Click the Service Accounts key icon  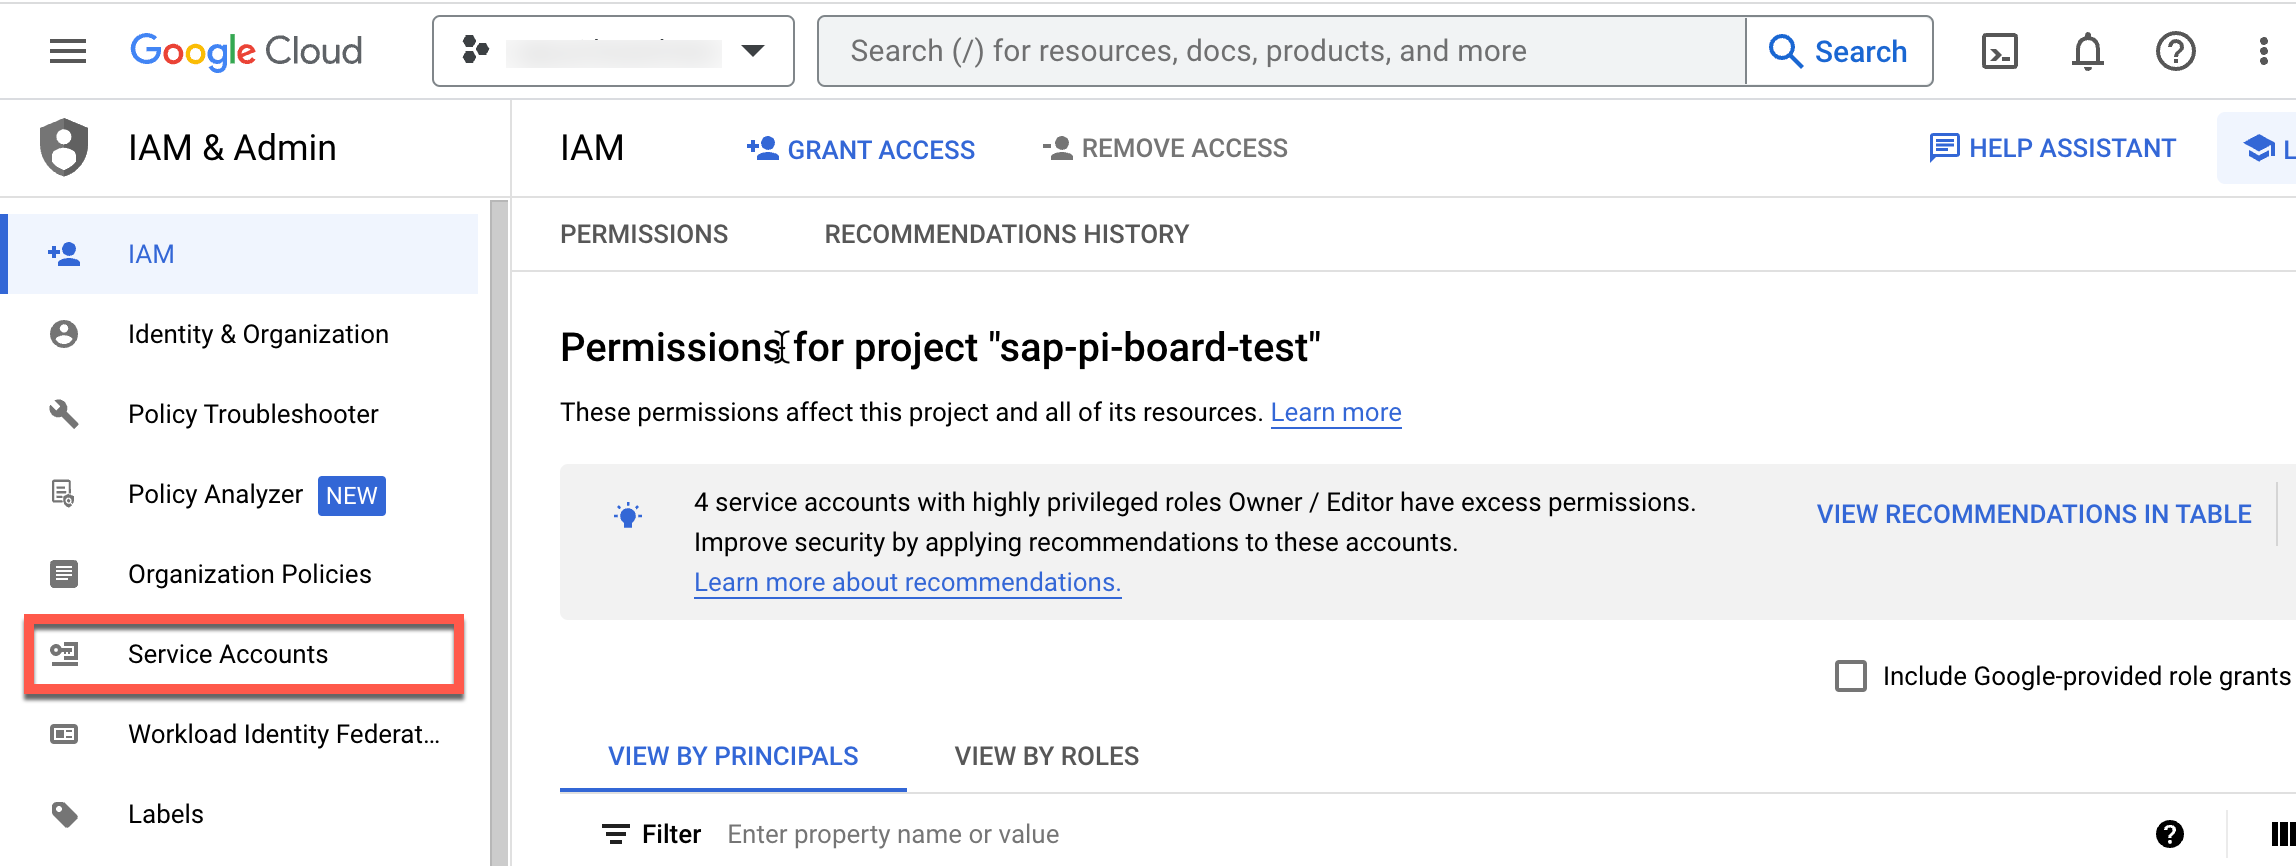tap(64, 654)
